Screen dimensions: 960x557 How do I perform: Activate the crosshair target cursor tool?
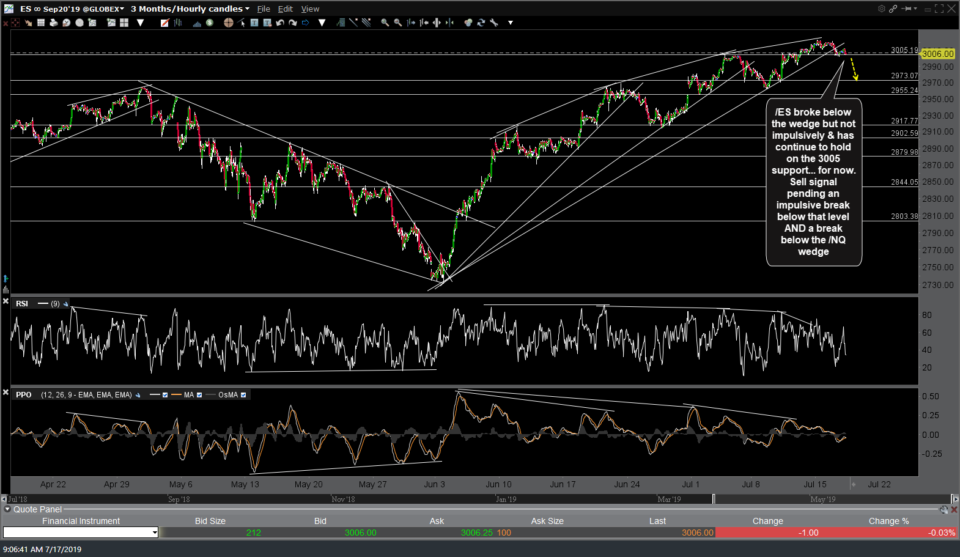click(228, 23)
